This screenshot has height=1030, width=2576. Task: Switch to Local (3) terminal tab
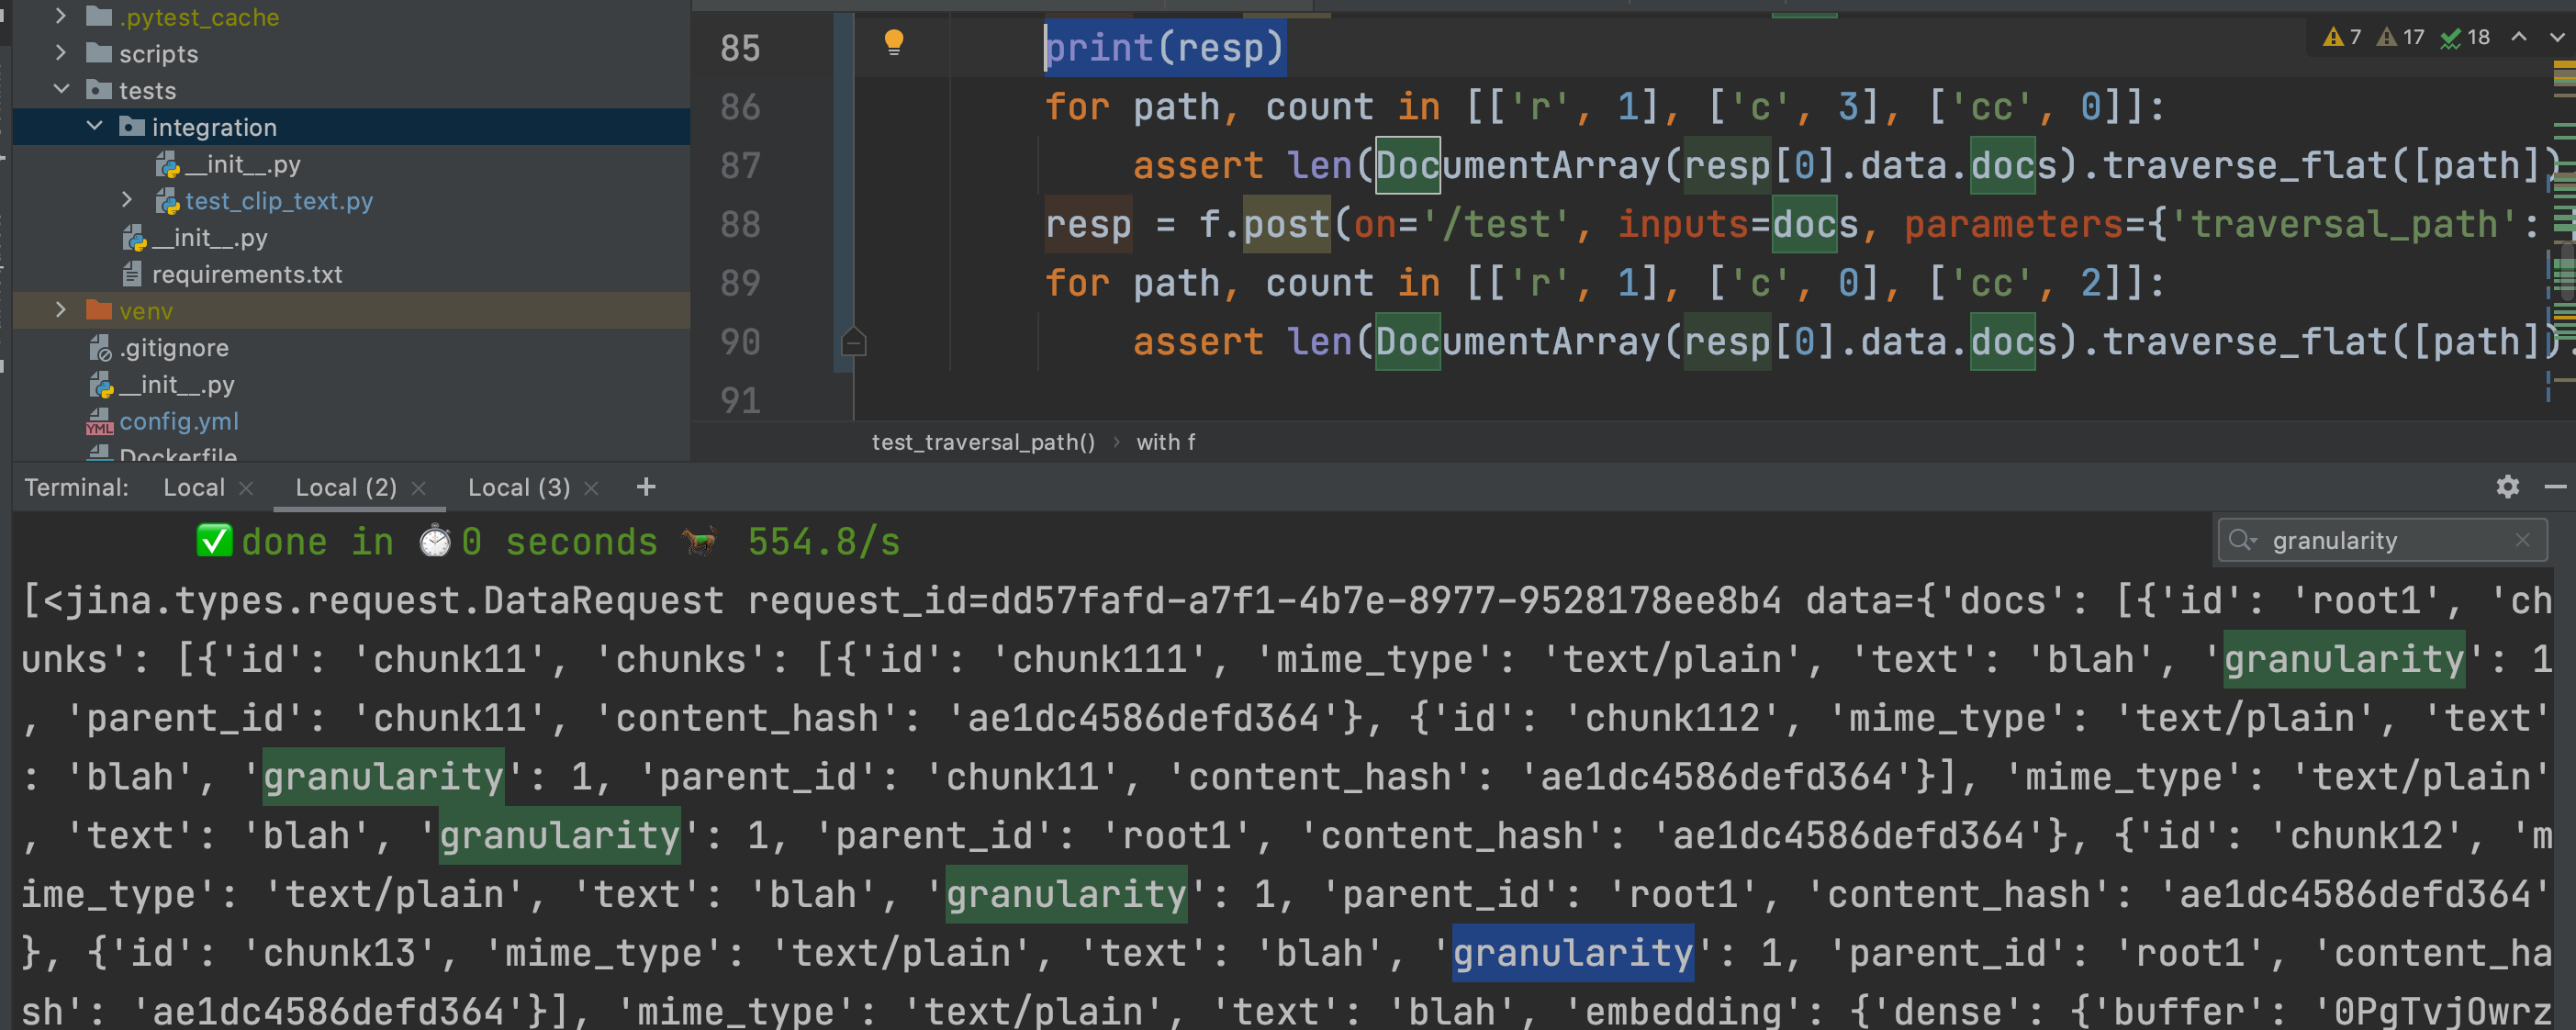pyautogui.click(x=519, y=487)
